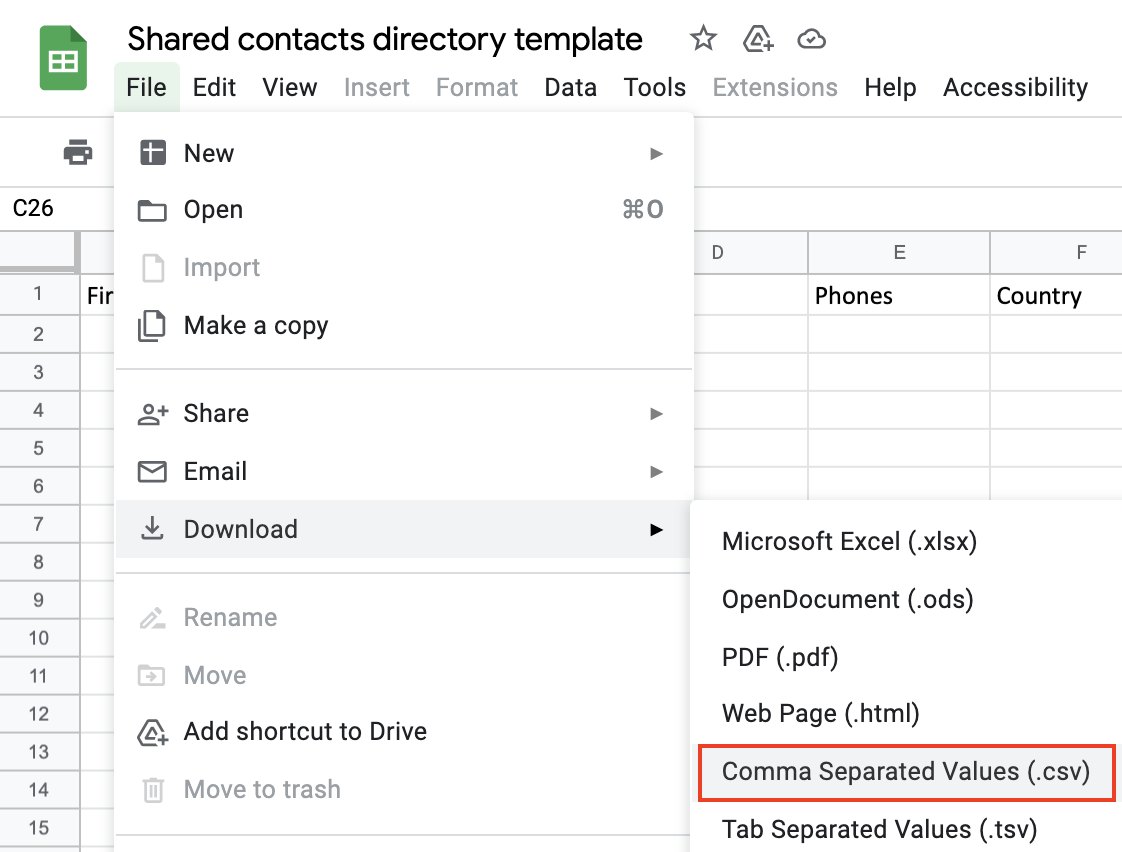
Task: Open the Data menu
Action: point(570,87)
